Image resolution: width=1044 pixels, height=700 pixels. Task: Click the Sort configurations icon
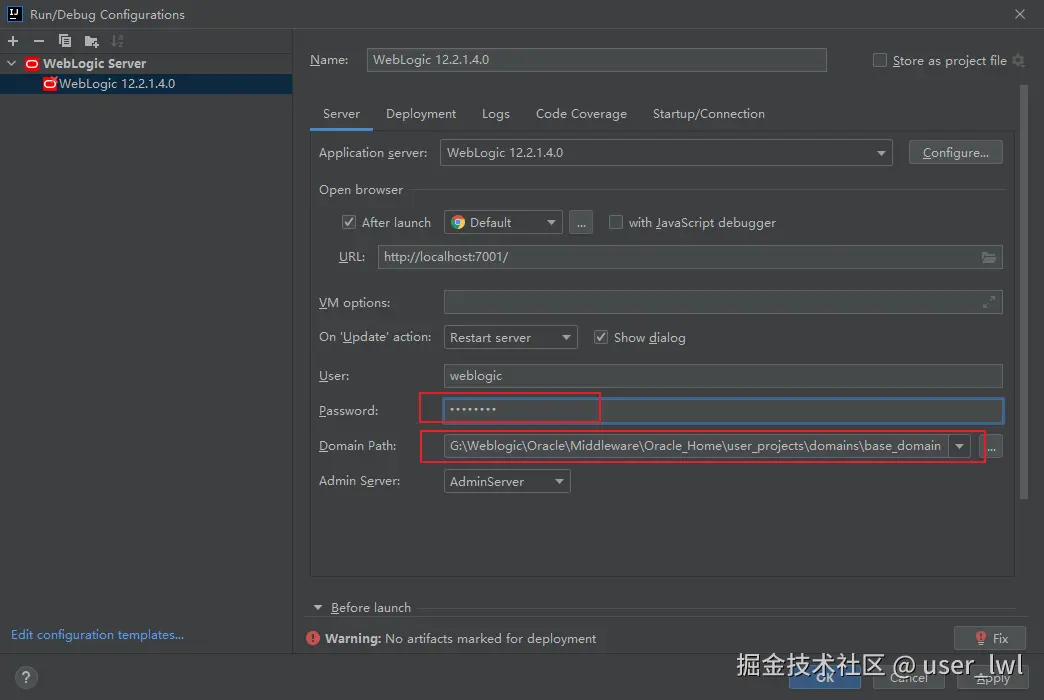click(x=117, y=41)
